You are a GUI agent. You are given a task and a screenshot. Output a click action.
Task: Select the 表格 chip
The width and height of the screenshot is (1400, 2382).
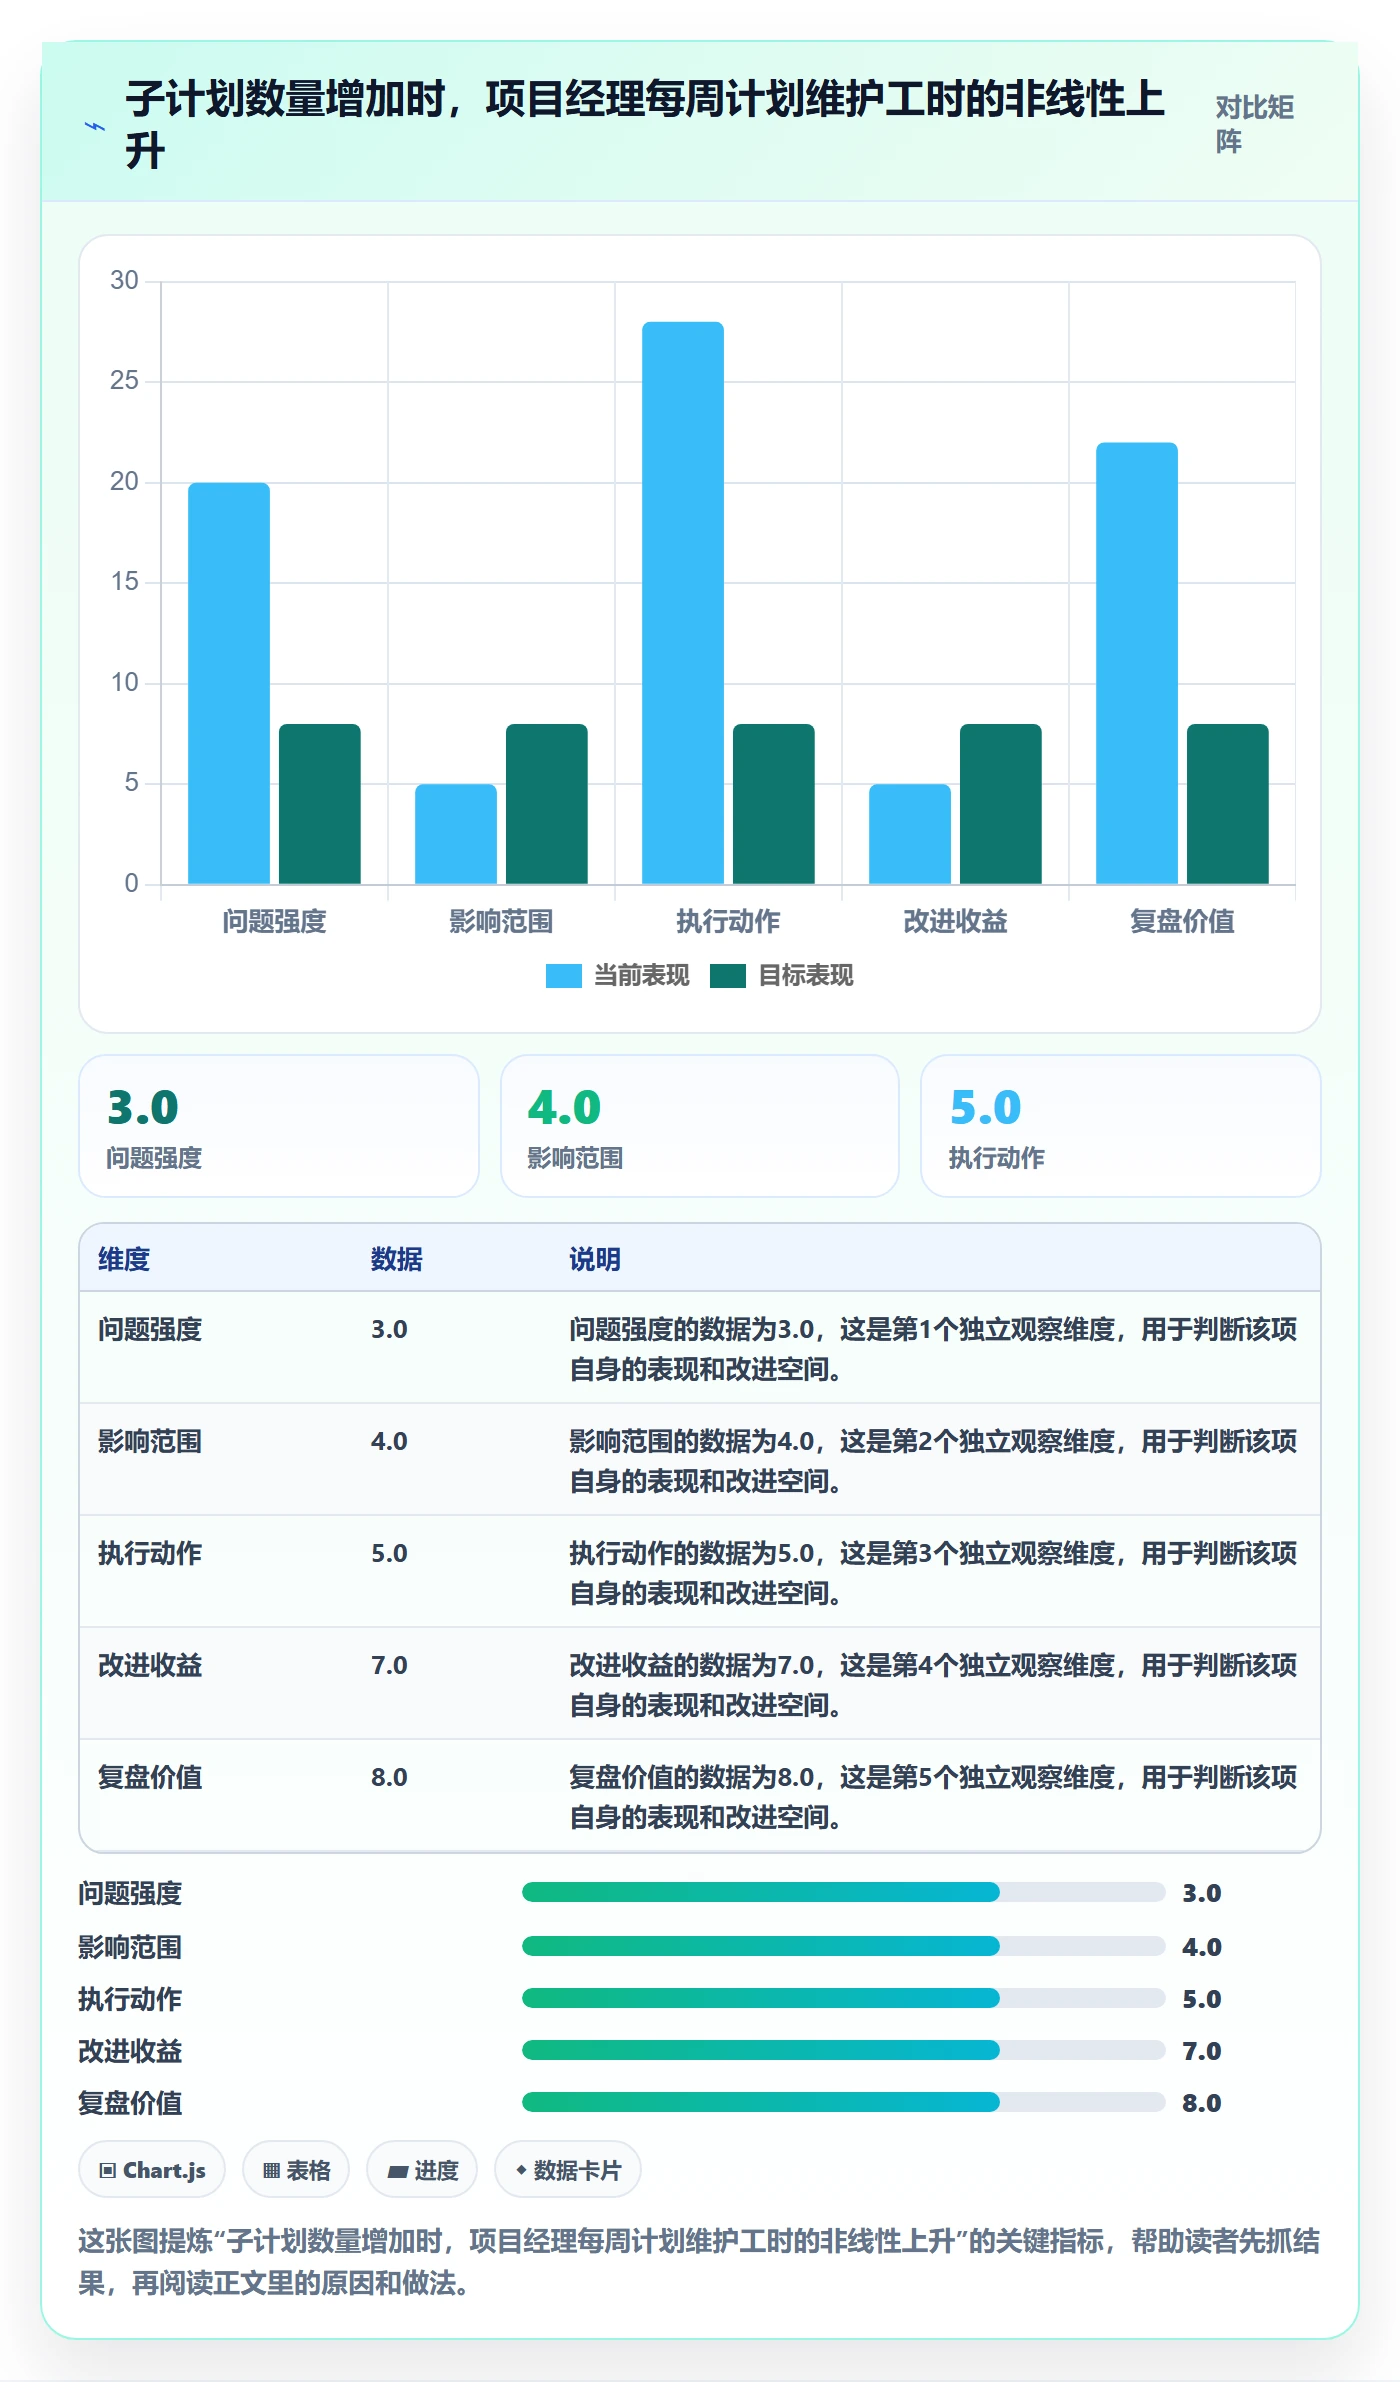pos(296,2170)
